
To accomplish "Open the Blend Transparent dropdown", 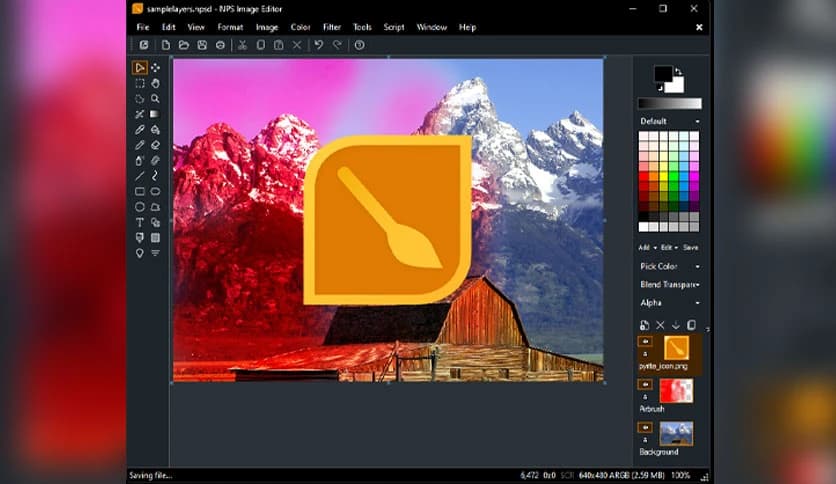I will pos(670,285).
